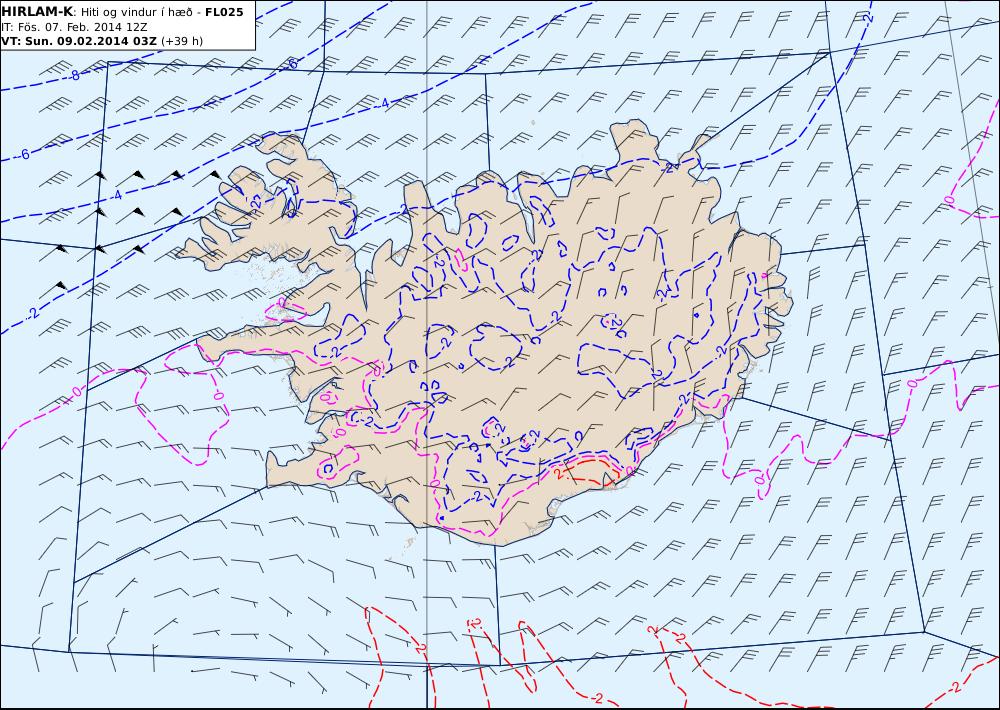Select the 'Hiti og vindur í hæð' caption
The width and height of the screenshot is (1000, 710).
pos(138,12)
